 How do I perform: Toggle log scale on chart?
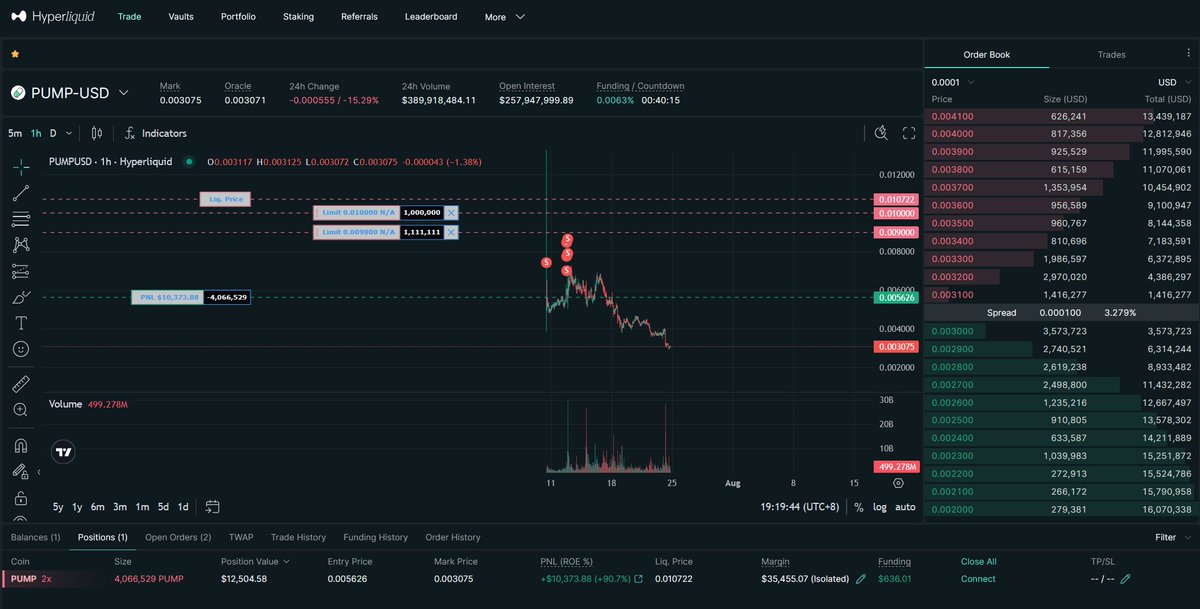[879, 507]
